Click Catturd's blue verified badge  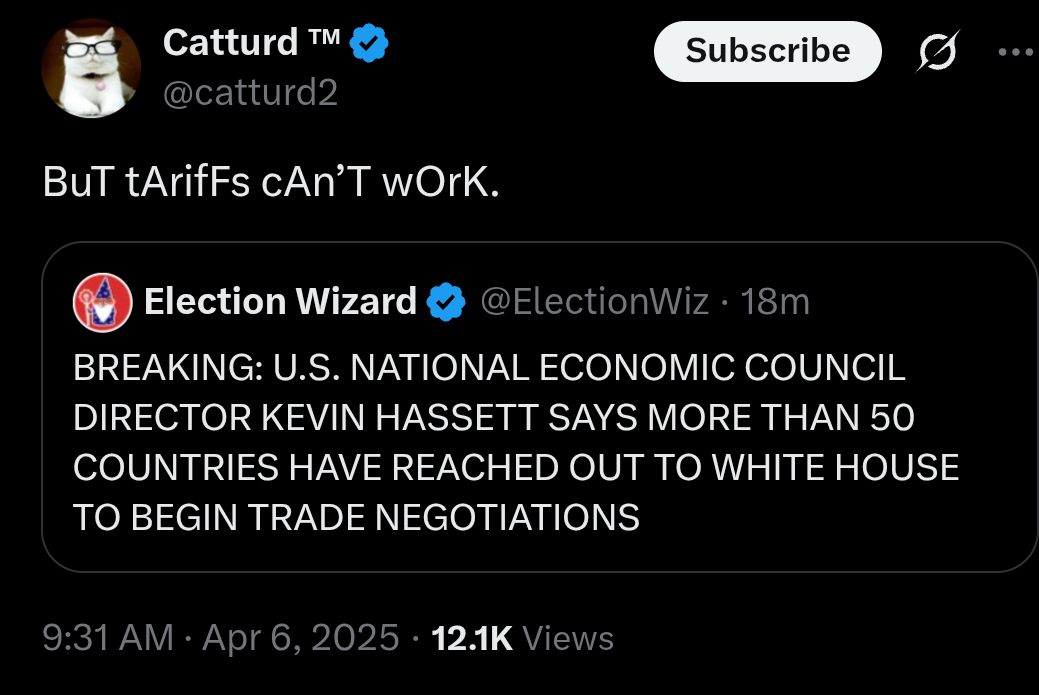pyautogui.click(x=370, y=44)
